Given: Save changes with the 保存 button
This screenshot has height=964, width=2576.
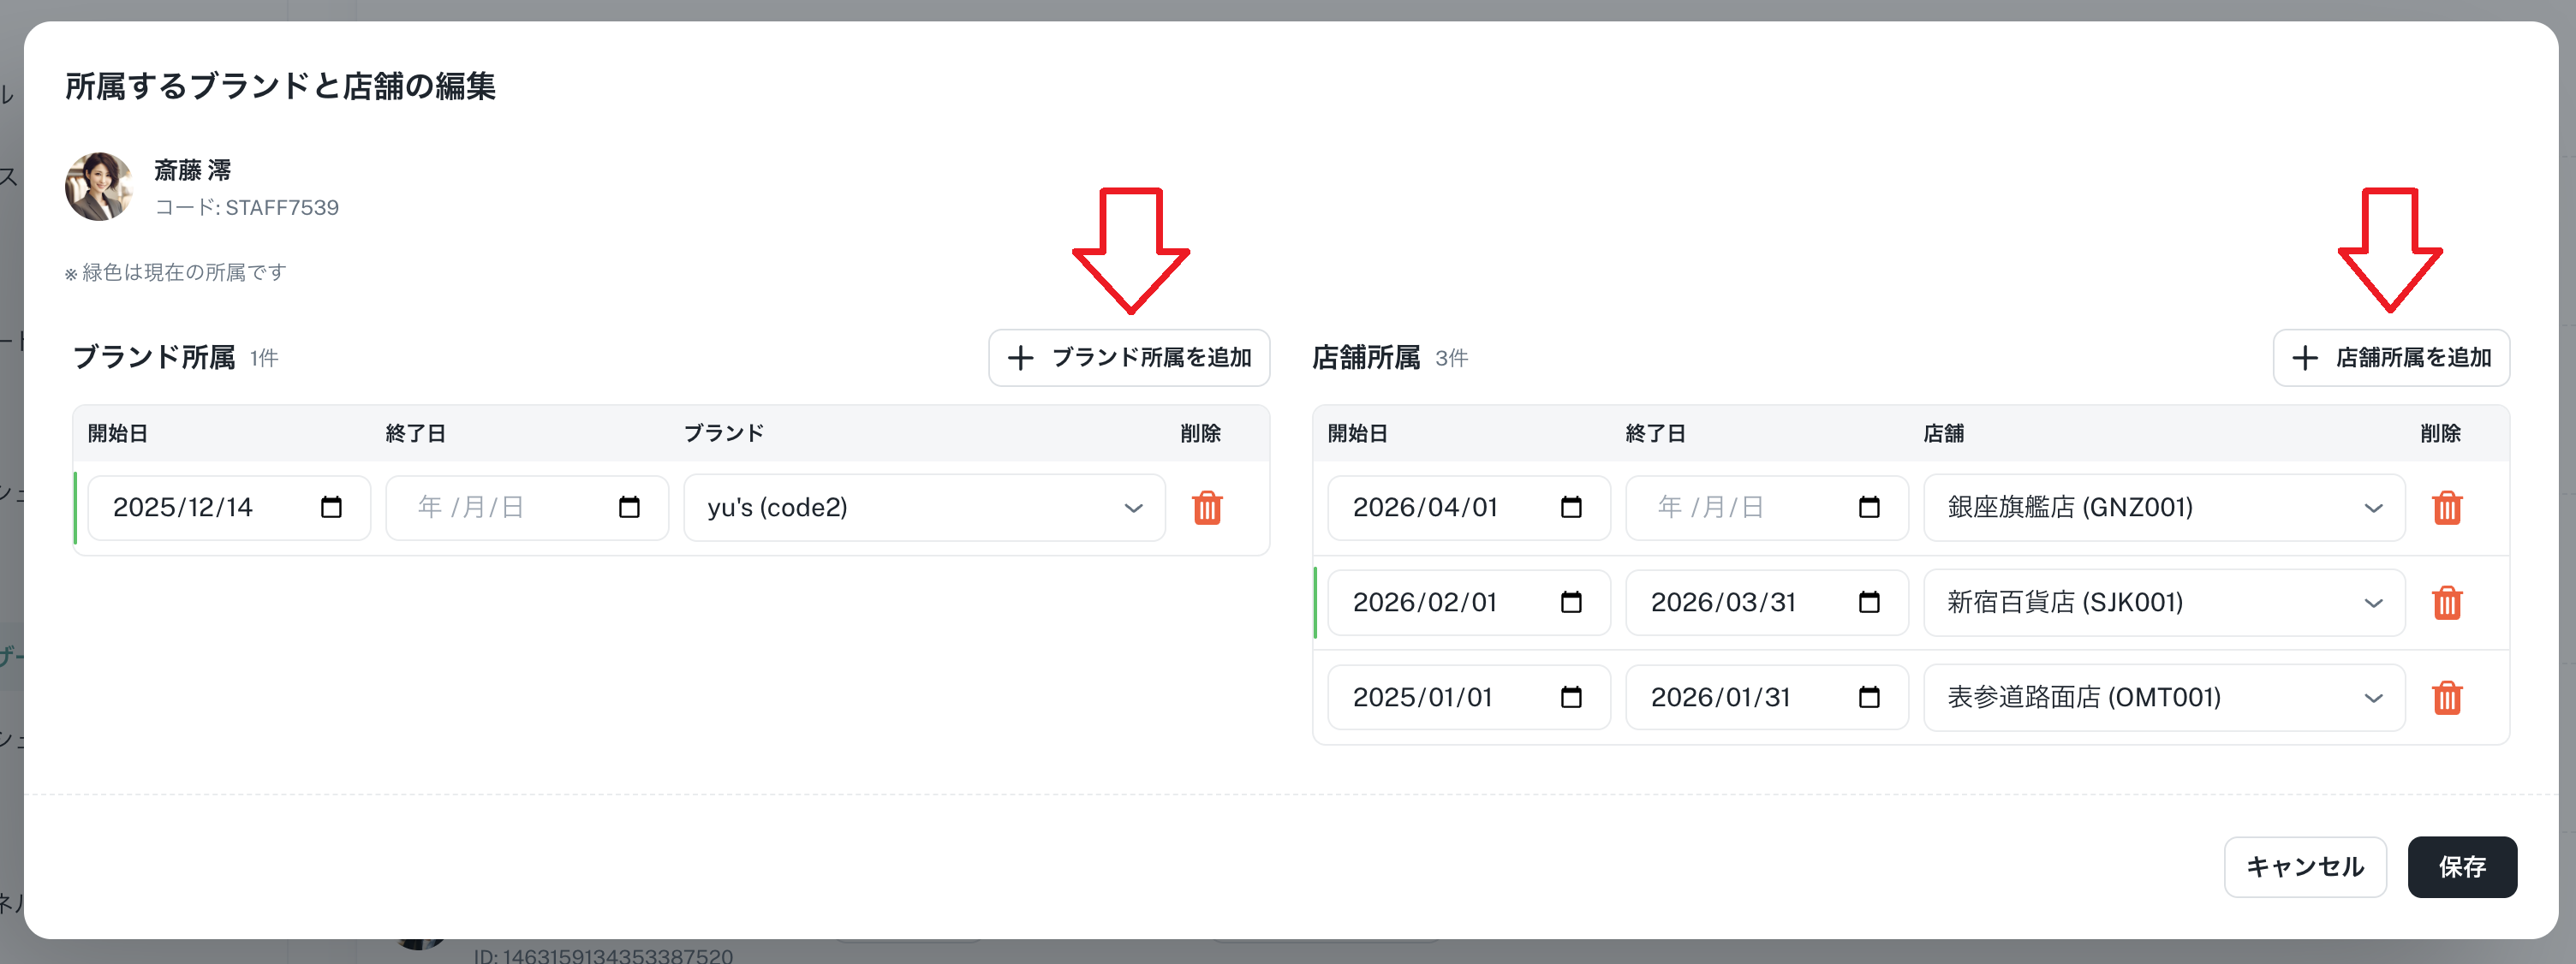Looking at the screenshot, I should pos(2461,867).
